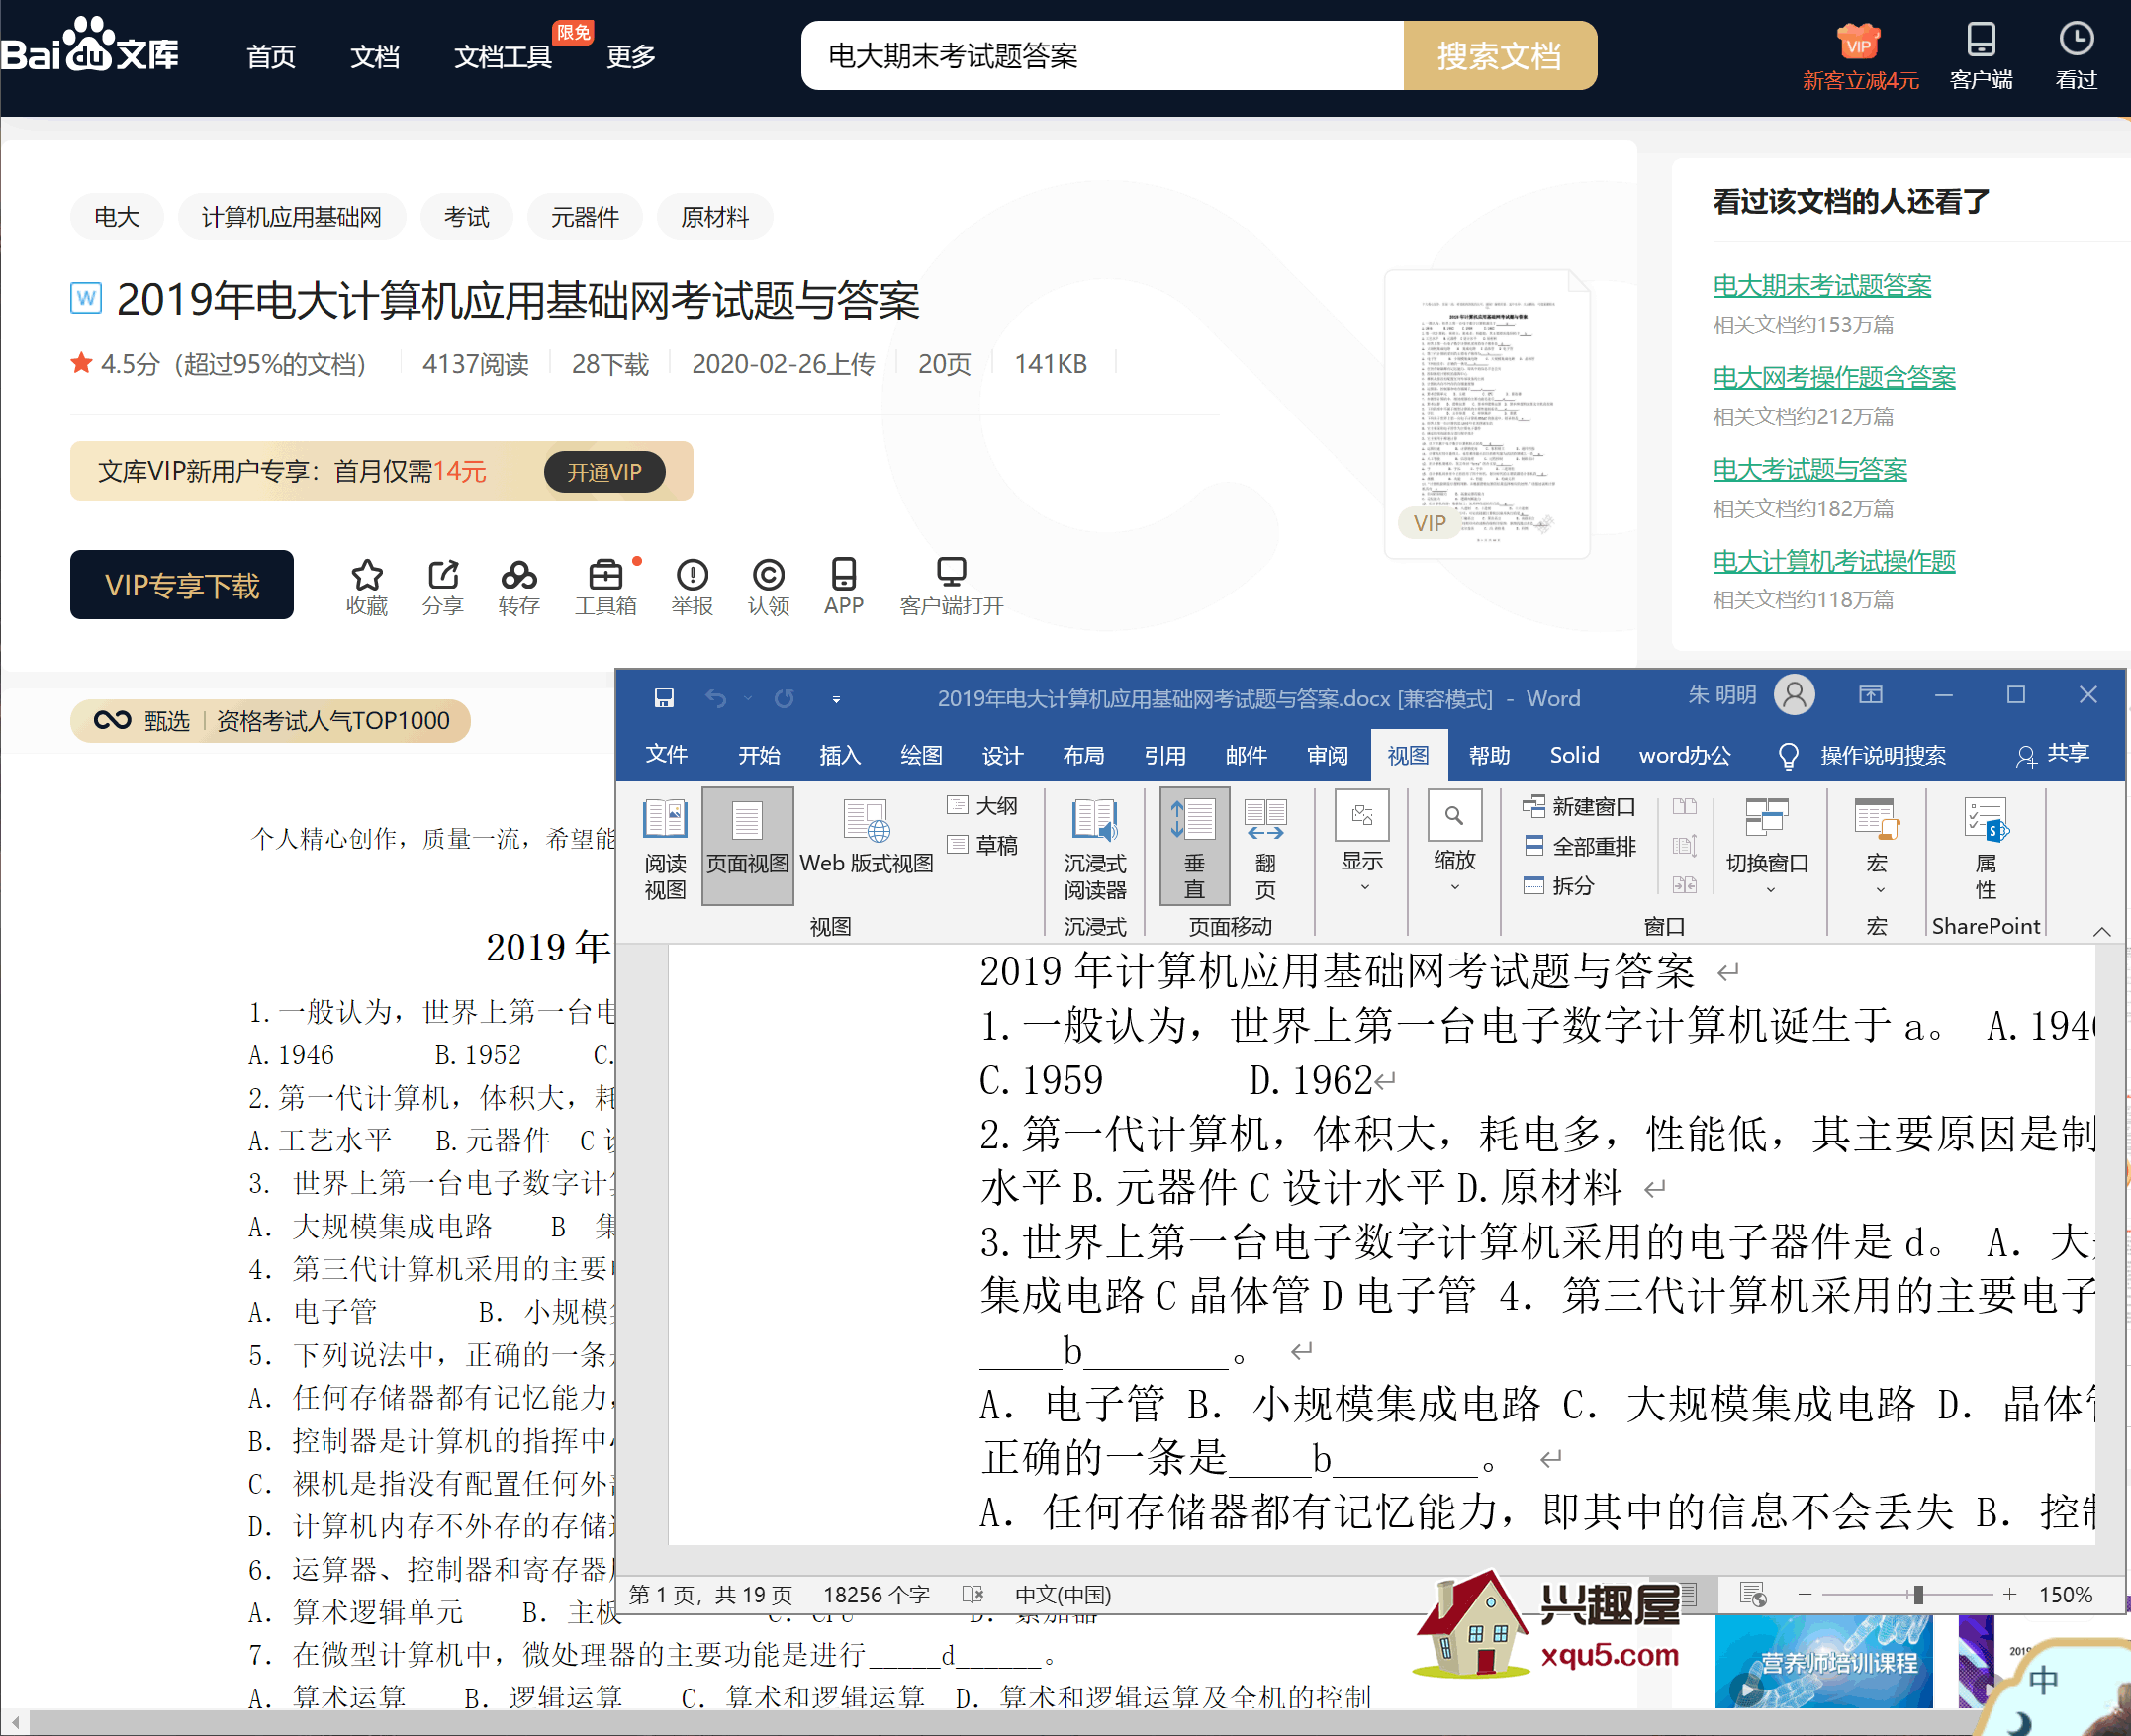Click the 收藏 star icon
This screenshot has width=2131, height=1736.
tap(367, 575)
